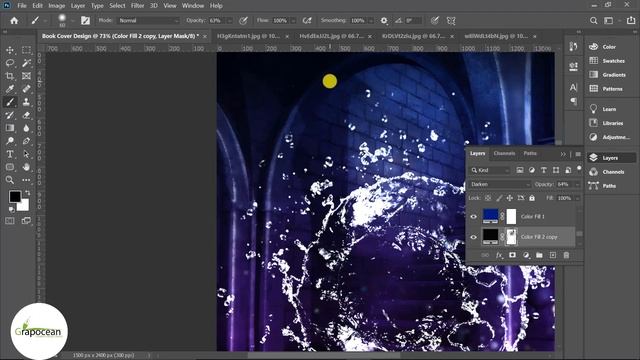Click the Share icon in options bar
The image size is (640, 360).
tap(631, 20)
